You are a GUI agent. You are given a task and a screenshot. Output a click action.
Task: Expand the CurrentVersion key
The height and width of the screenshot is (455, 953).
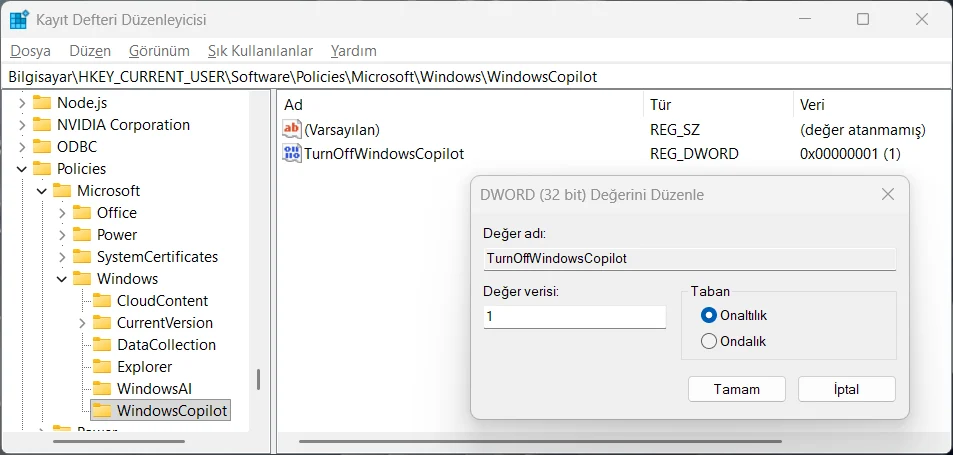[x=82, y=323]
